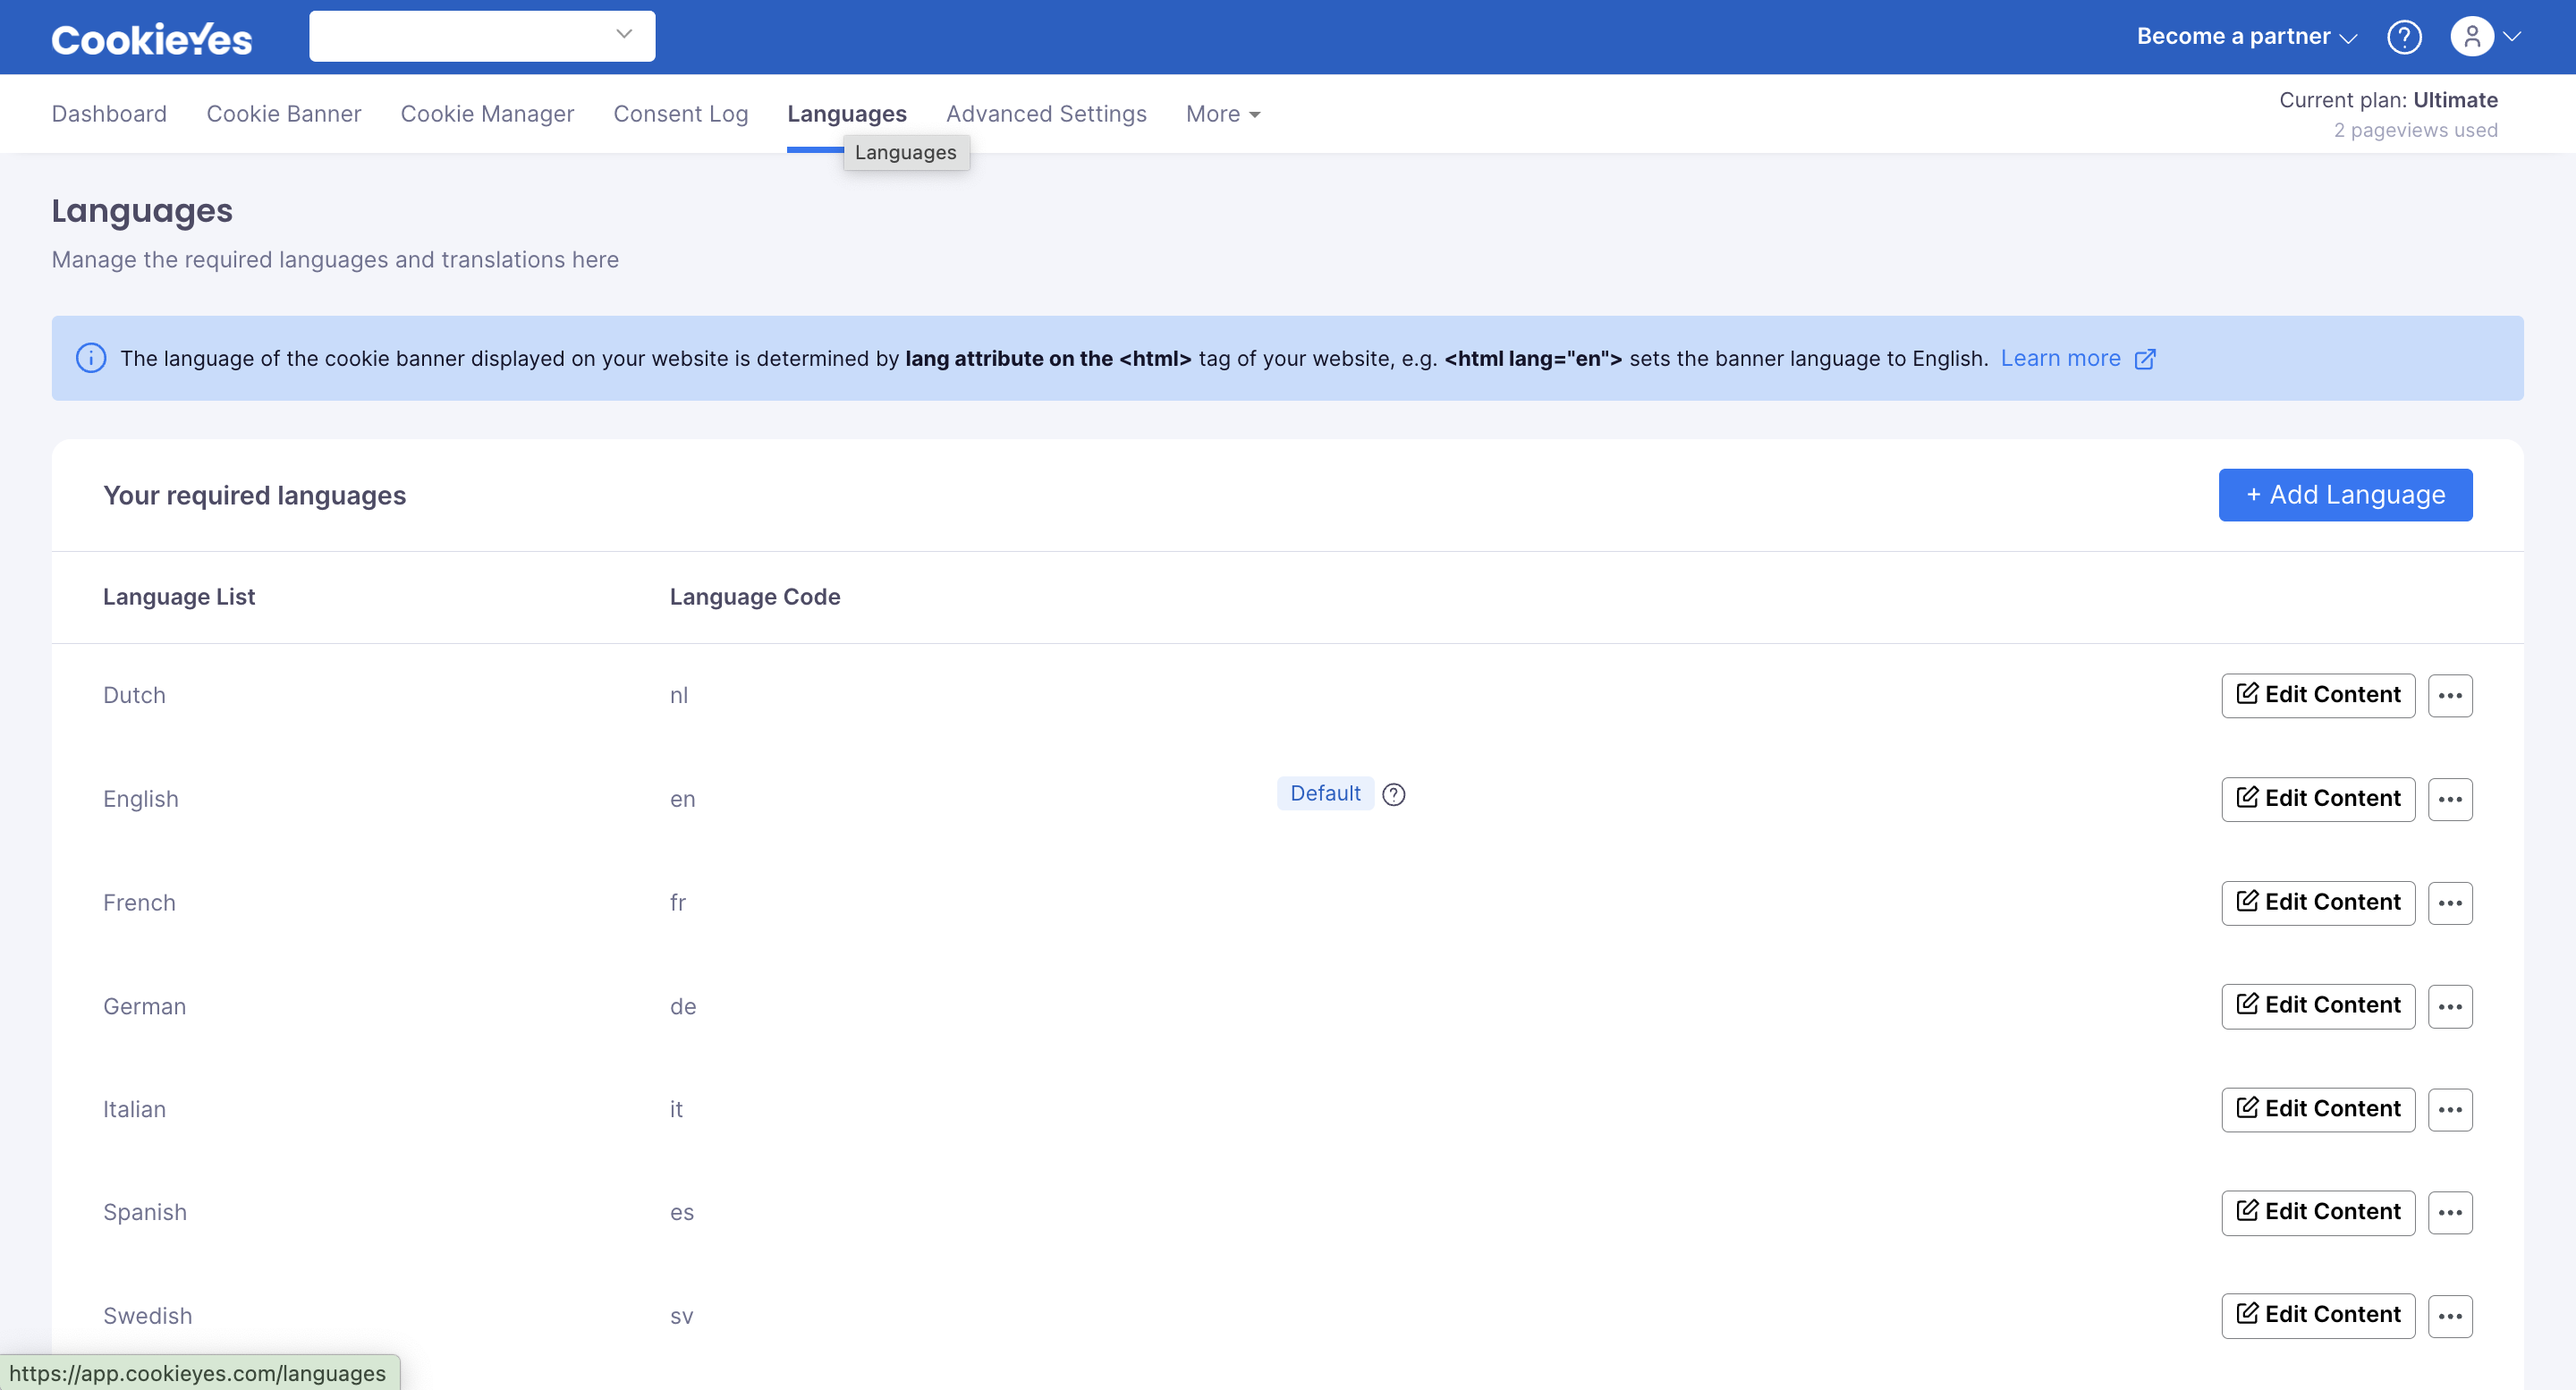The image size is (2576, 1390).
Task: Edit content for German language
Action: coord(2317,1005)
